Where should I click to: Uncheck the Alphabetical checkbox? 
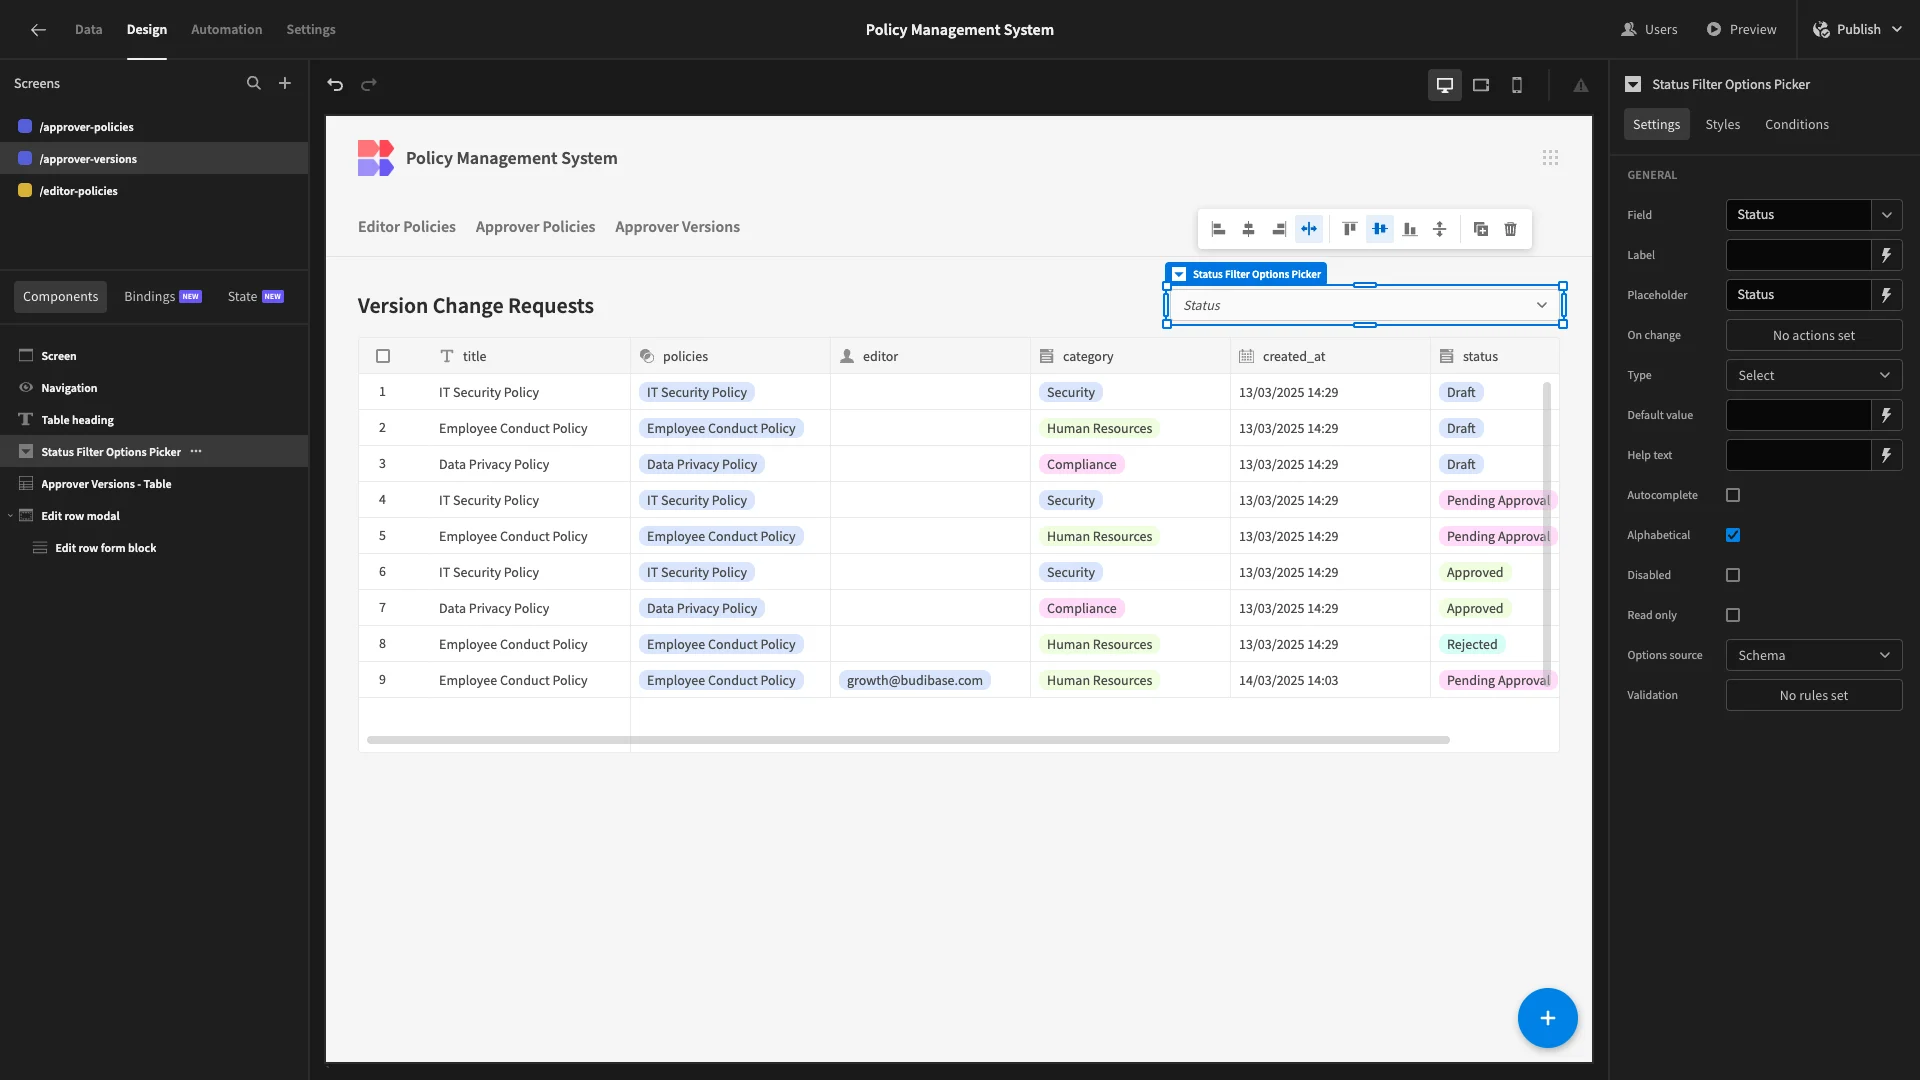coord(1733,535)
